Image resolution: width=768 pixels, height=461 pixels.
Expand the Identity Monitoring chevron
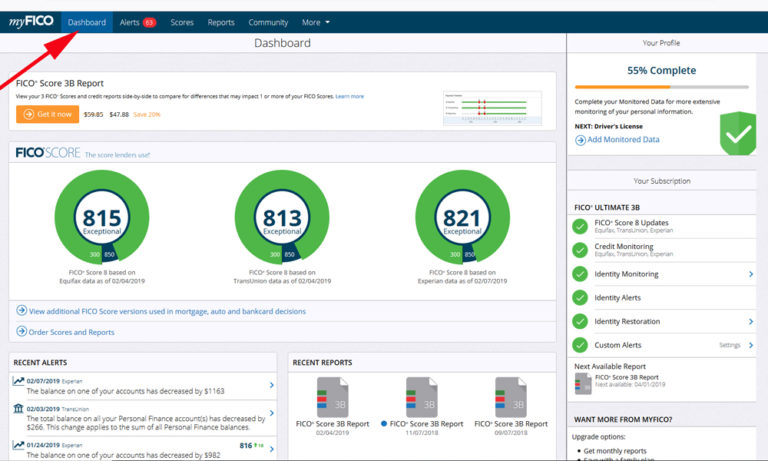(751, 273)
